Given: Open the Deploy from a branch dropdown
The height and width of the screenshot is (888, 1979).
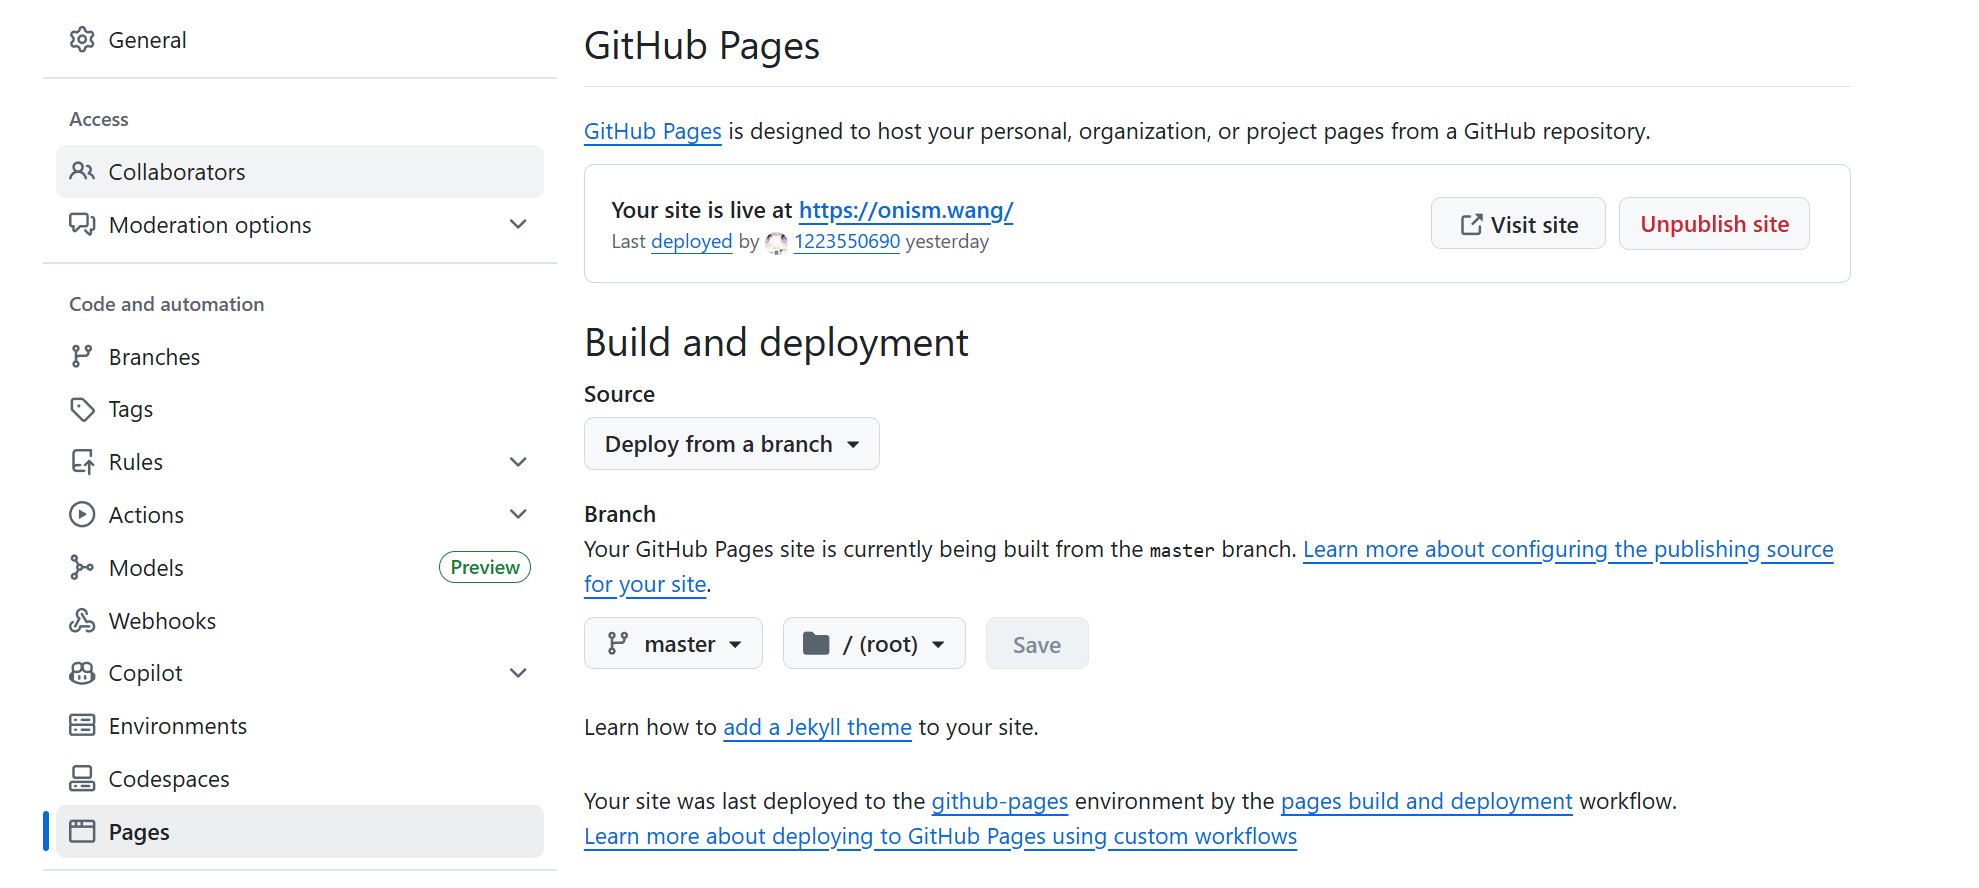Looking at the screenshot, I should click(731, 444).
